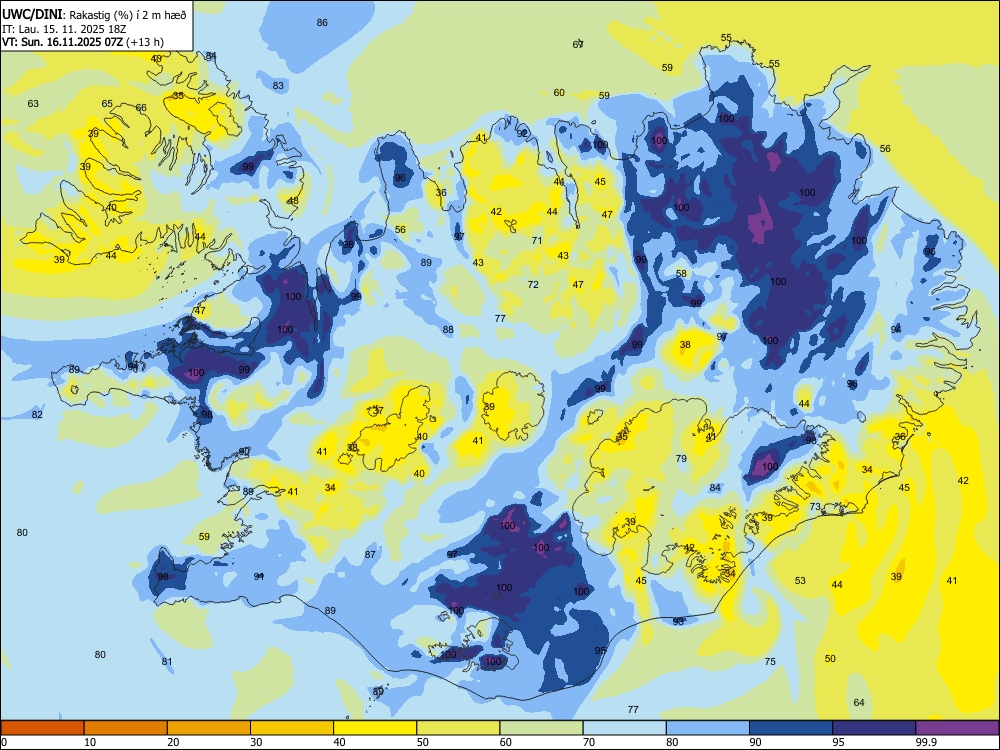This screenshot has height=750, width=1000.
Task: Click the '86' humidity value on the map
Action: 322,22
